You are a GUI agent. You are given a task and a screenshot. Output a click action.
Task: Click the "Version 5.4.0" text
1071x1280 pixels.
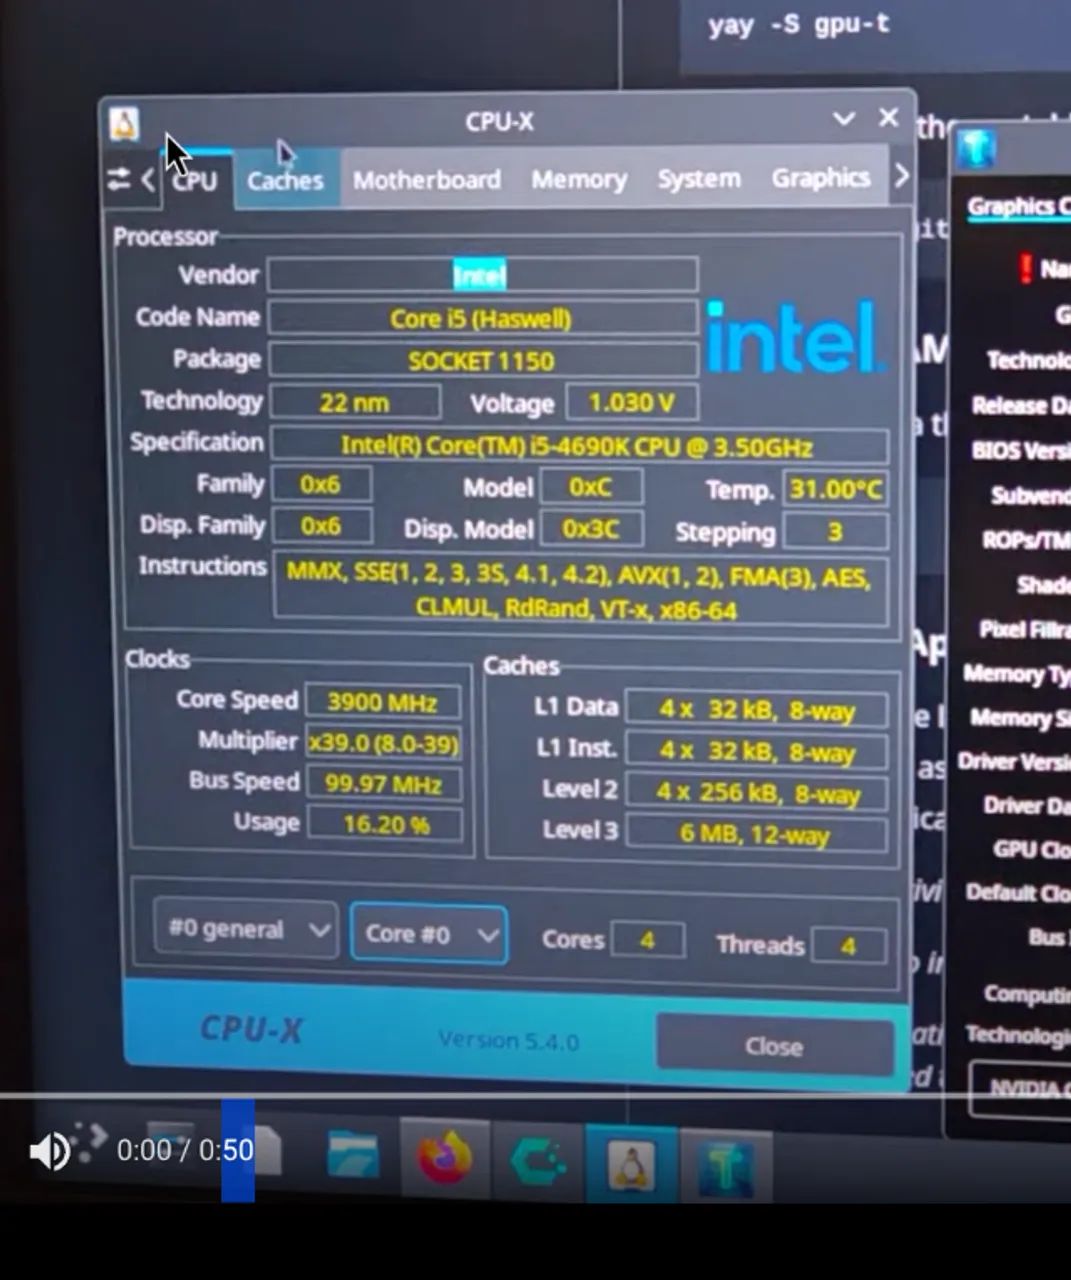pos(509,1041)
